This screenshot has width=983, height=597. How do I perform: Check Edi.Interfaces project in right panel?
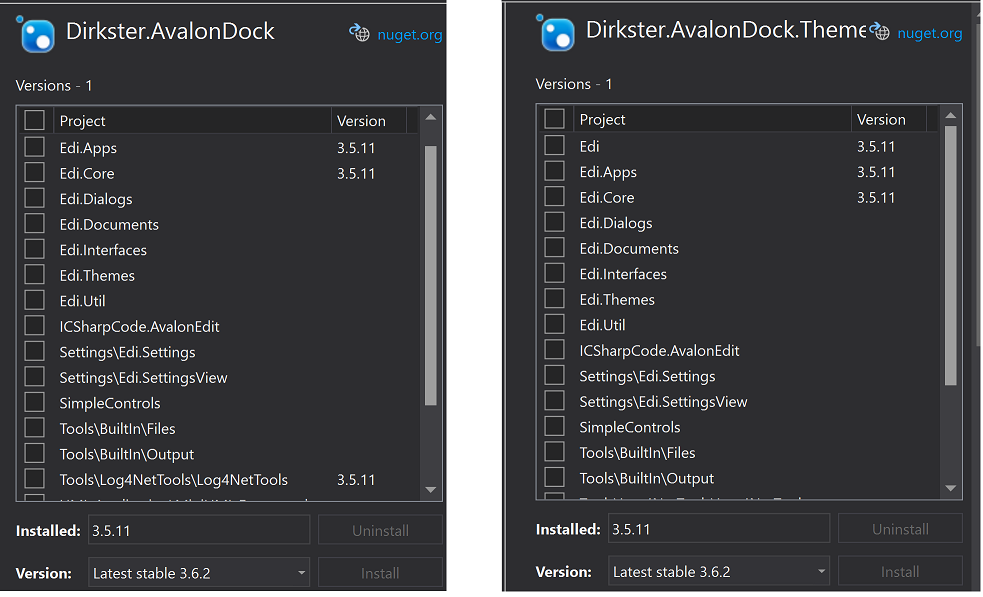[554, 273]
